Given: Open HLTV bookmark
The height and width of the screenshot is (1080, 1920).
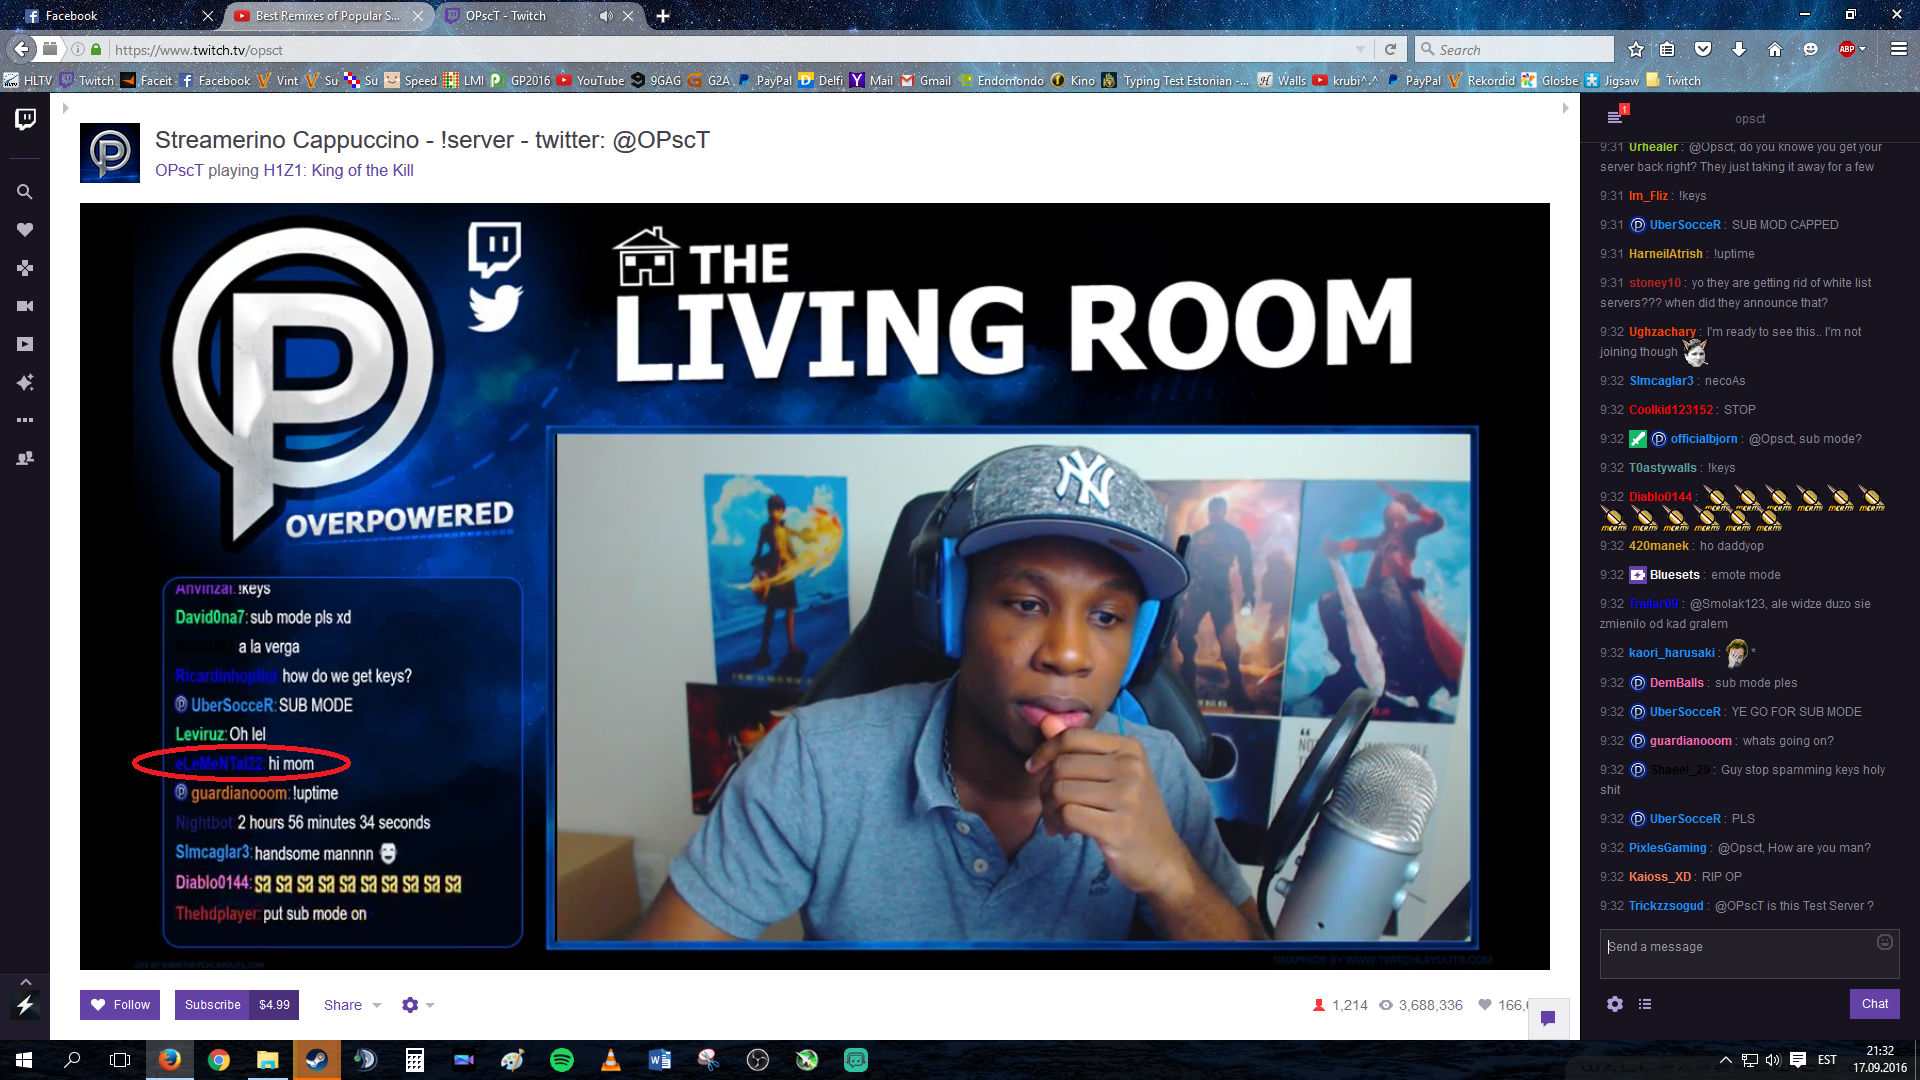Looking at the screenshot, I should pos(28,81).
